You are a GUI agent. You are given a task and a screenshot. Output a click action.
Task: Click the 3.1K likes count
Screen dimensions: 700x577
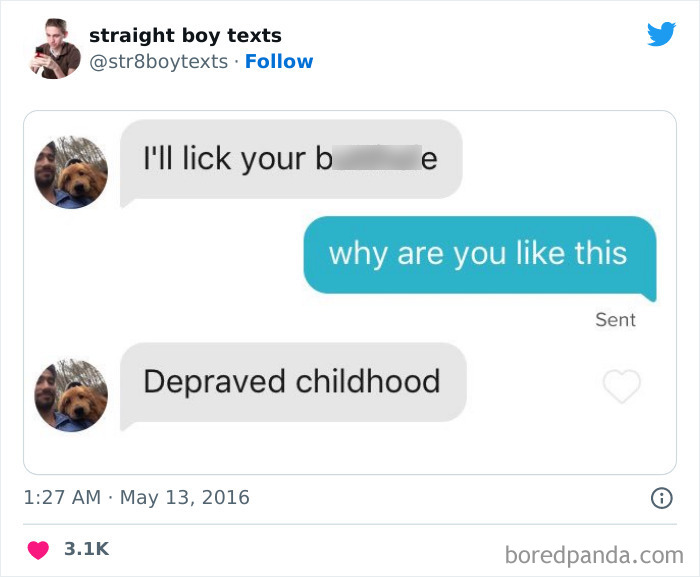[x=87, y=549]
